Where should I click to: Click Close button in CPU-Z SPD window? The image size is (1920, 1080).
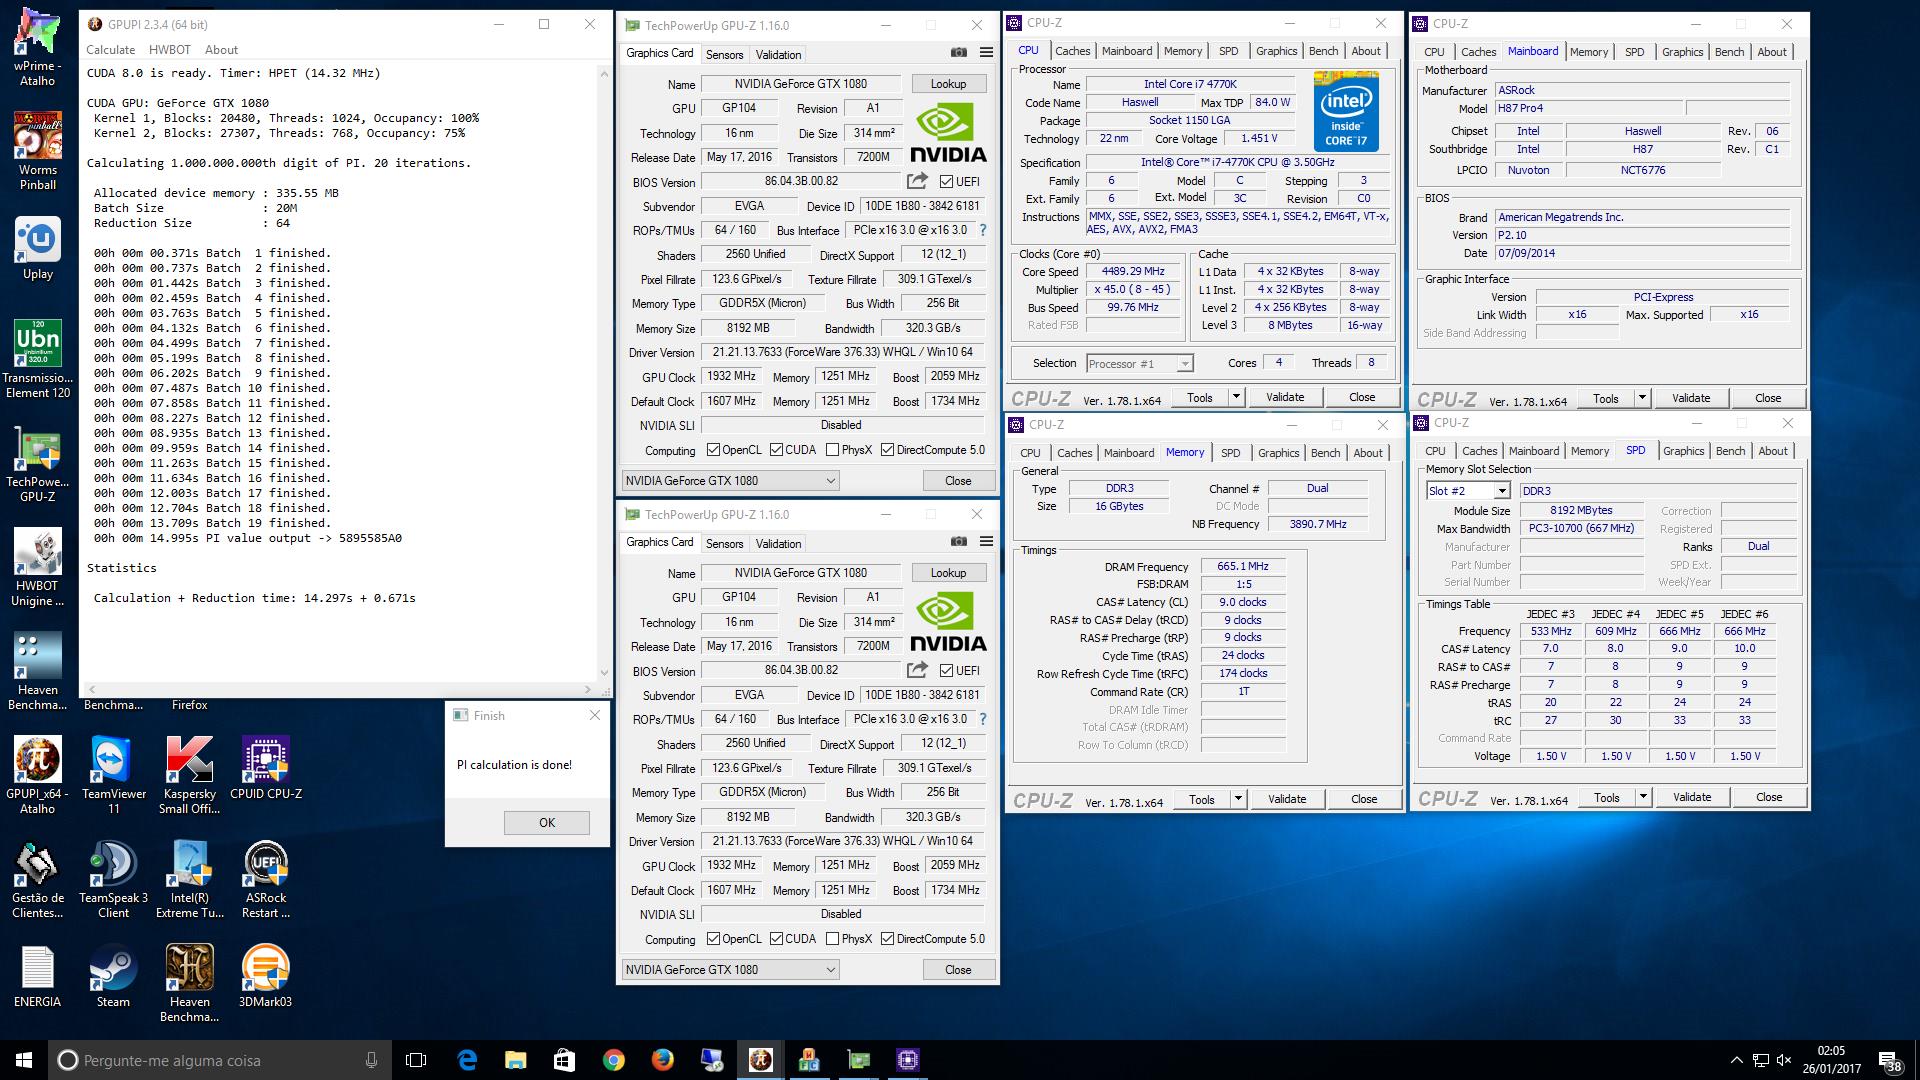1768,797
